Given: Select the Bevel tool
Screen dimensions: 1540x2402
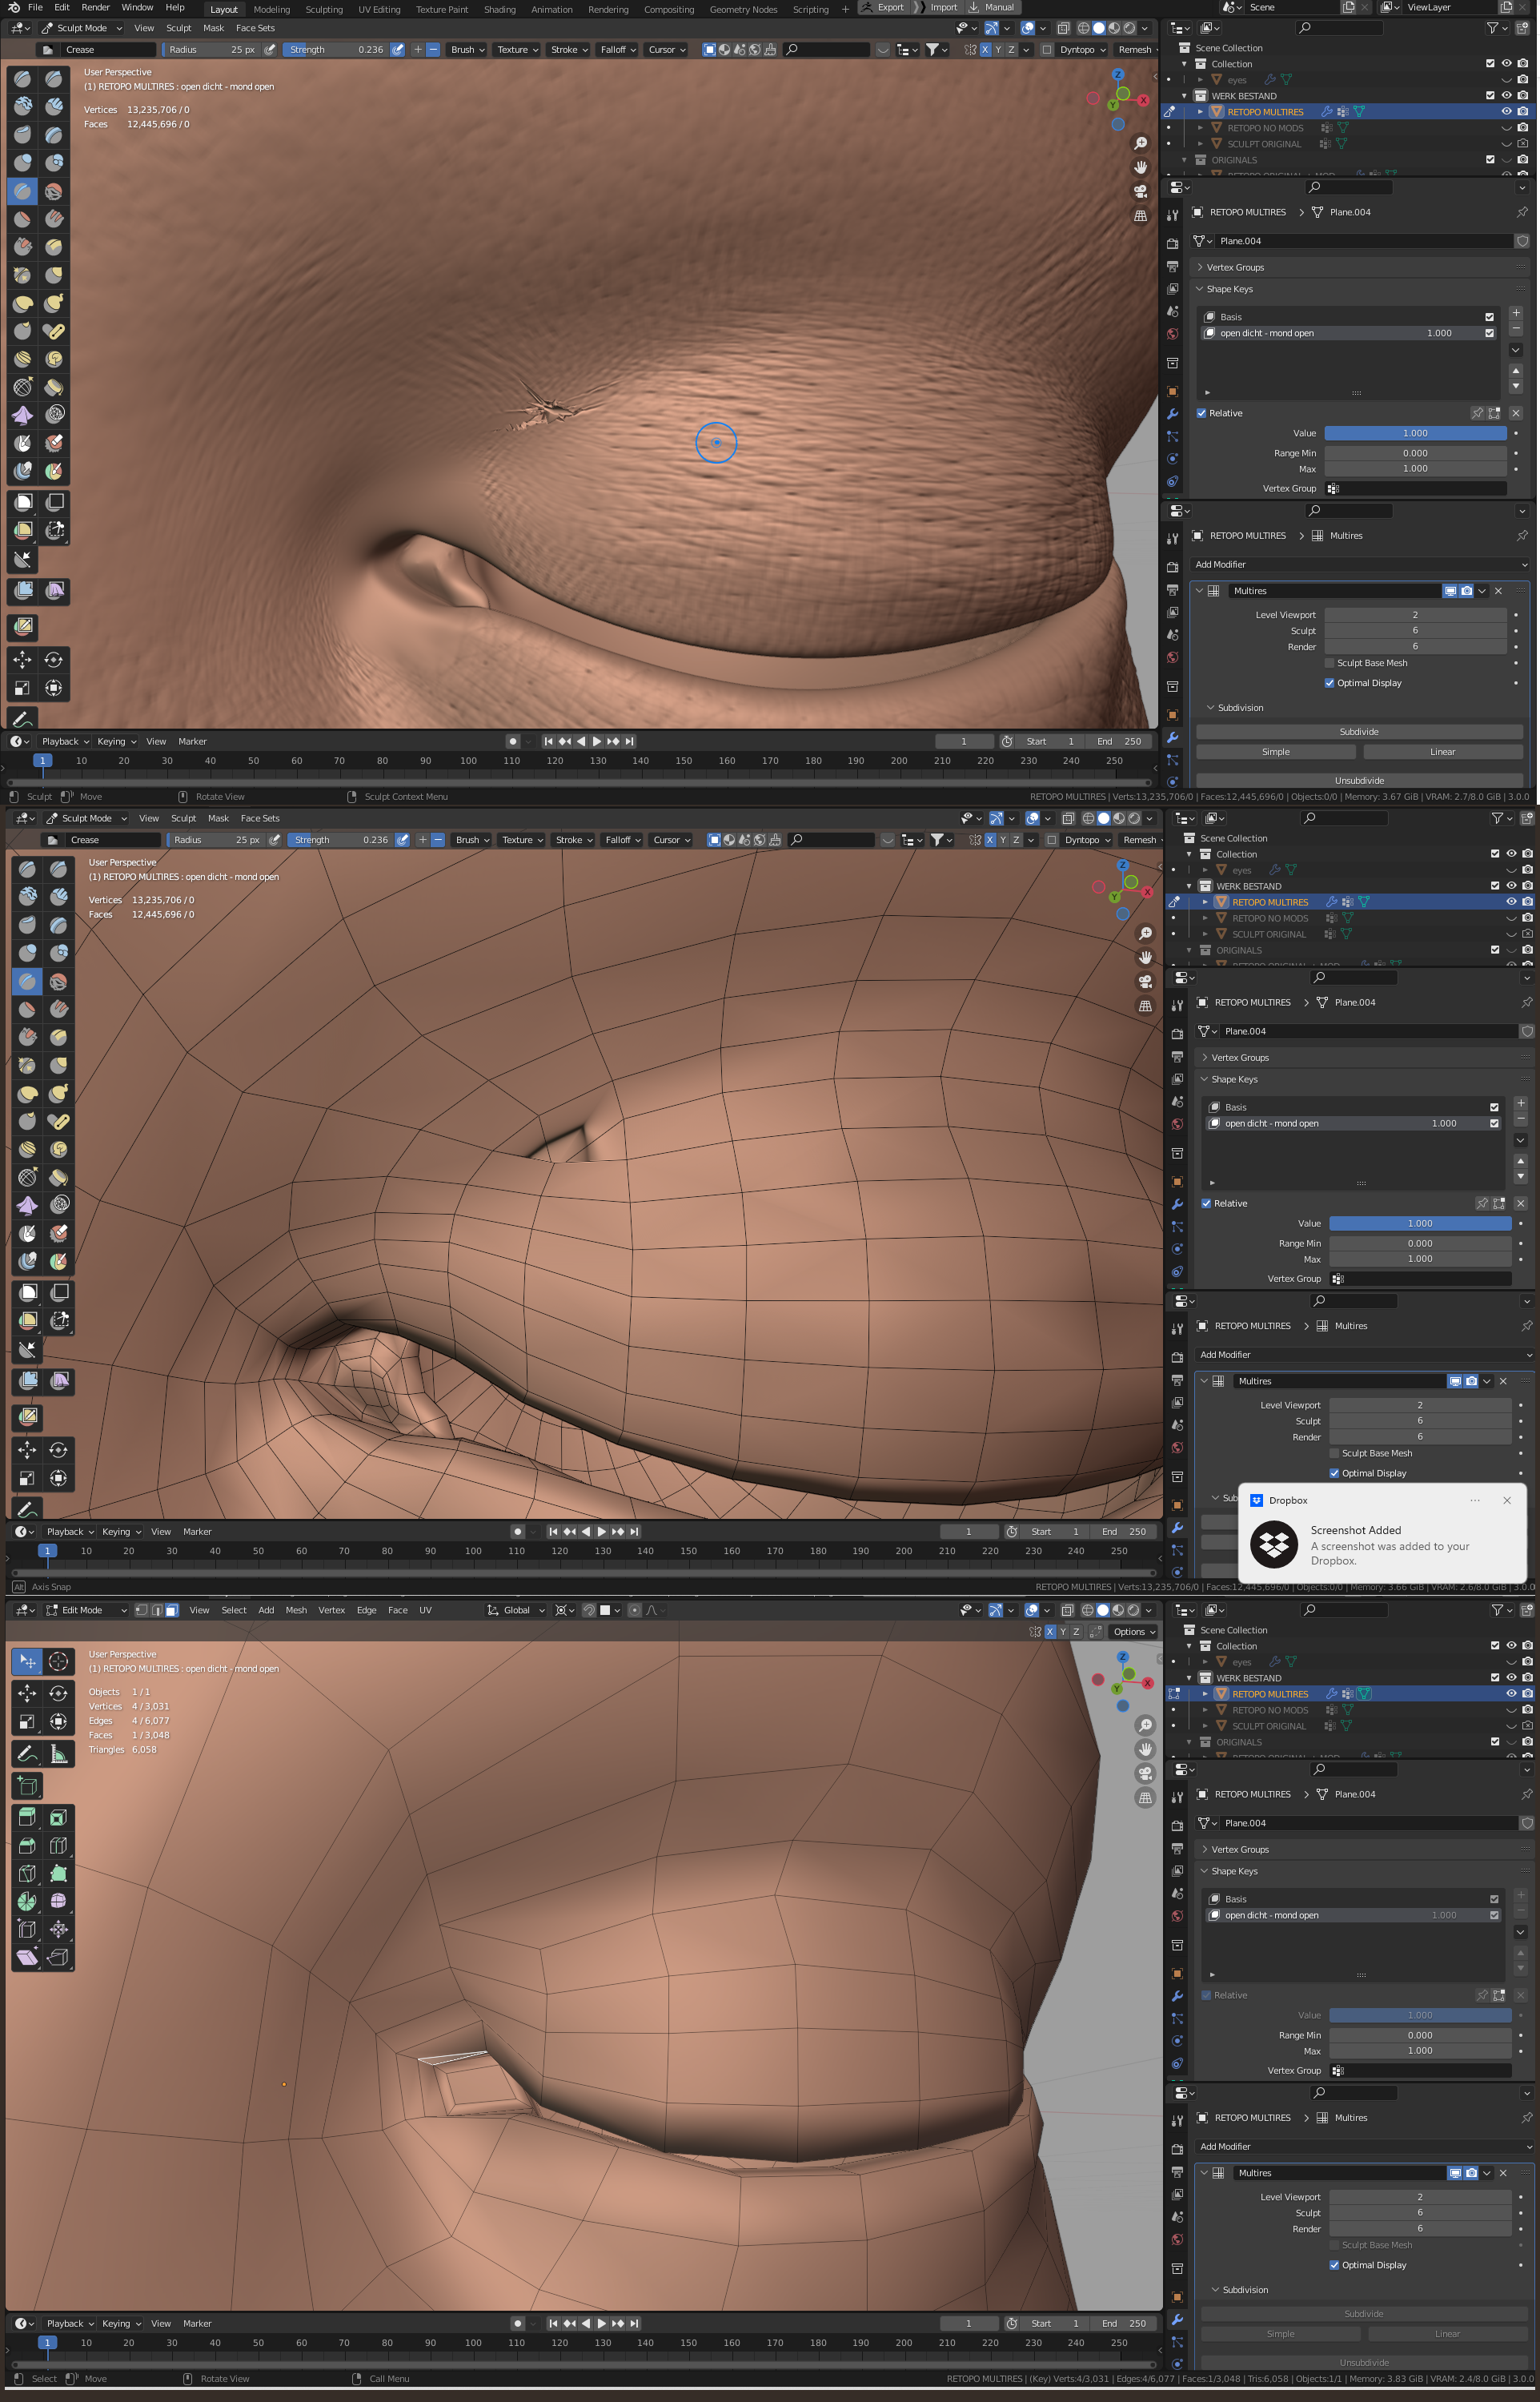Looking at the screenshot, I should [x=27, y=1845].
